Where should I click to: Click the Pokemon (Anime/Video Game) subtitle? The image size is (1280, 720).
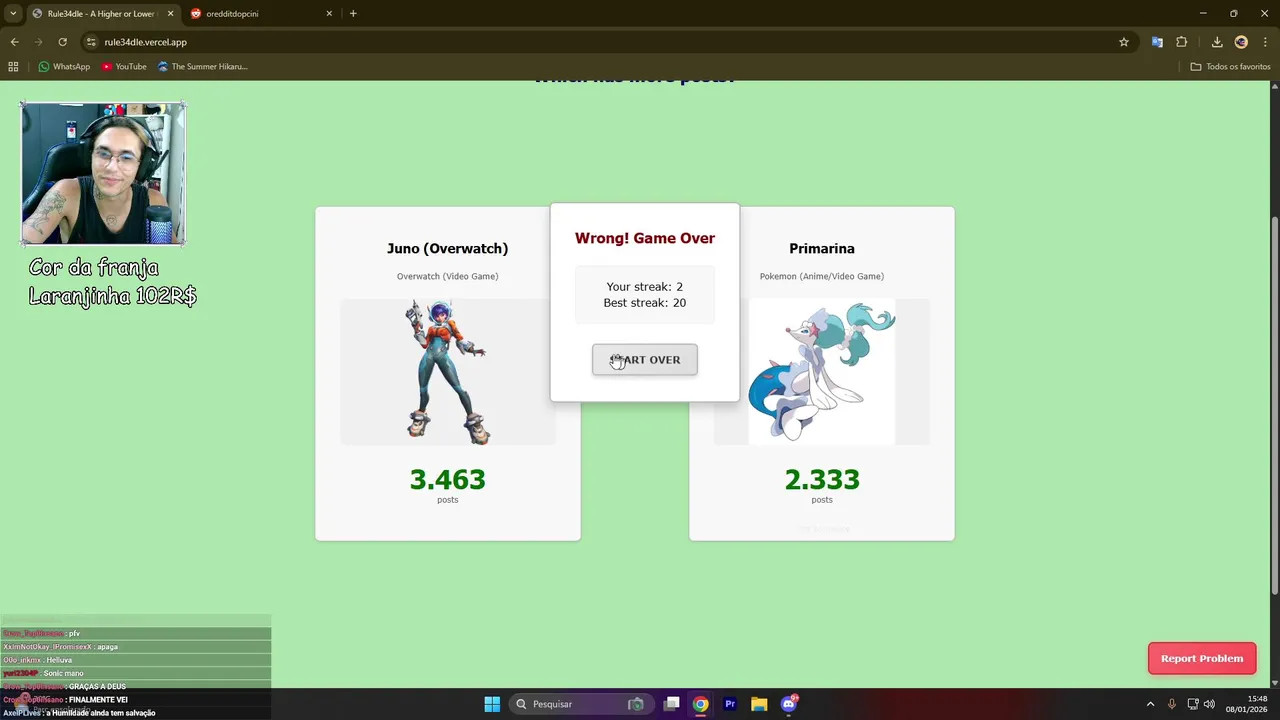(x=822, y=276)
